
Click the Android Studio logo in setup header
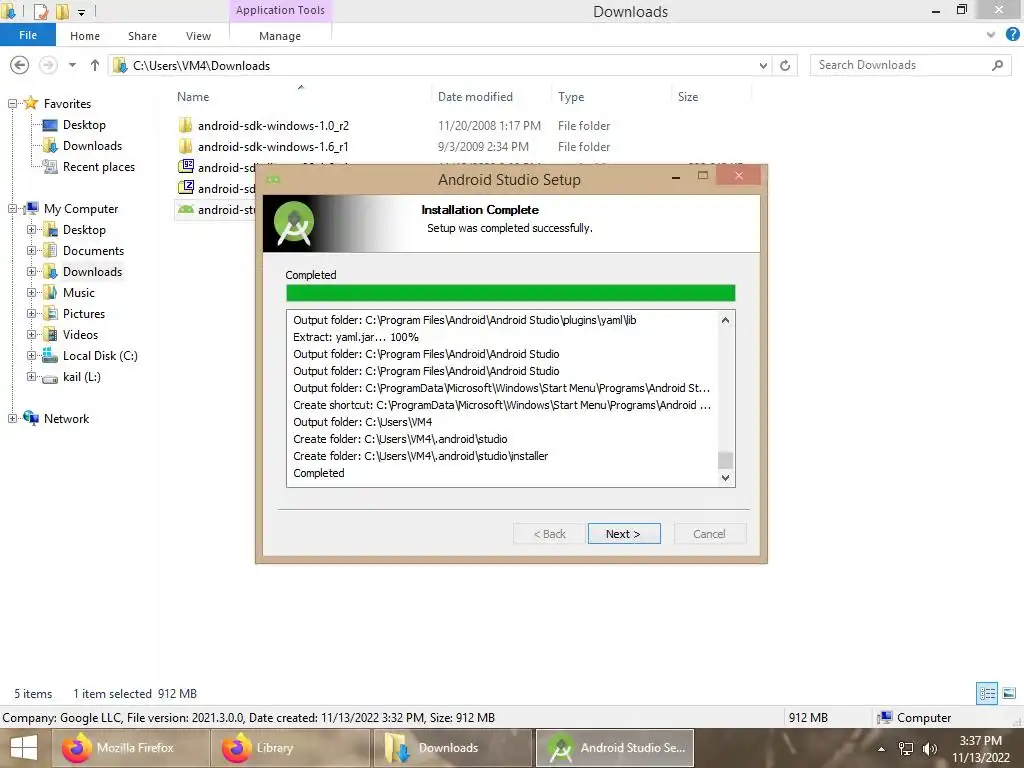[x=294, y=223]
